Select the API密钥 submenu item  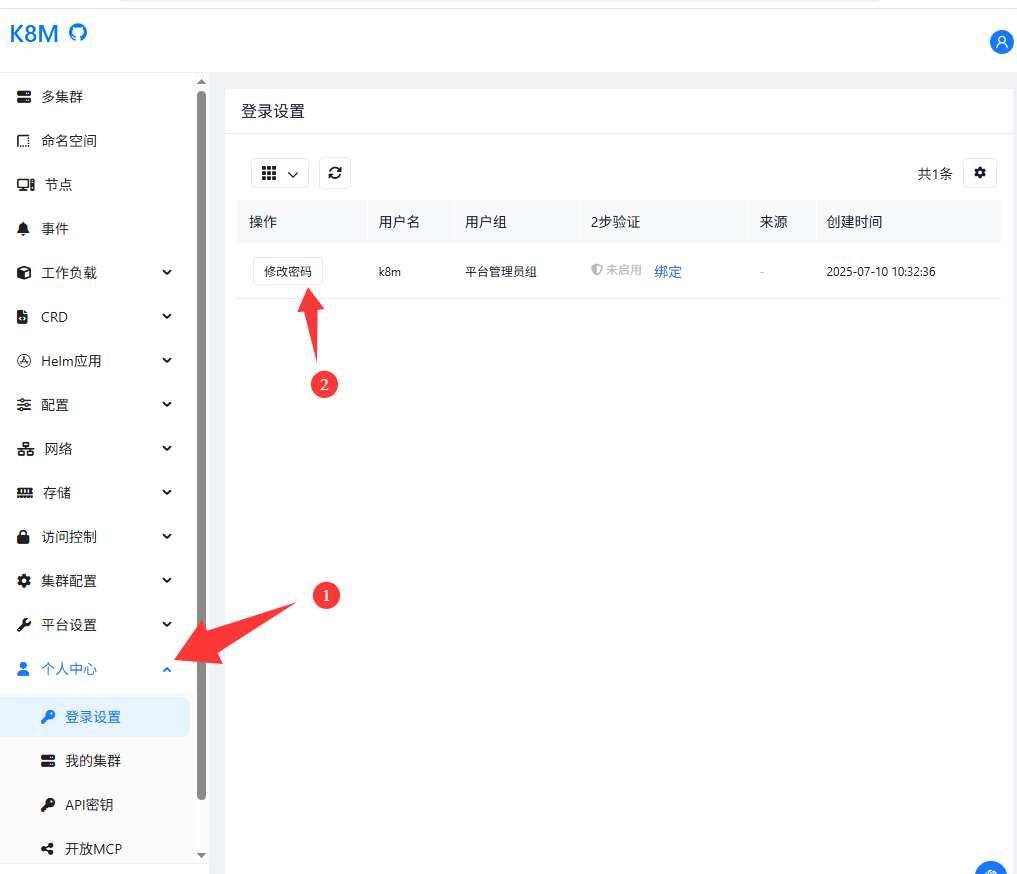95,805
